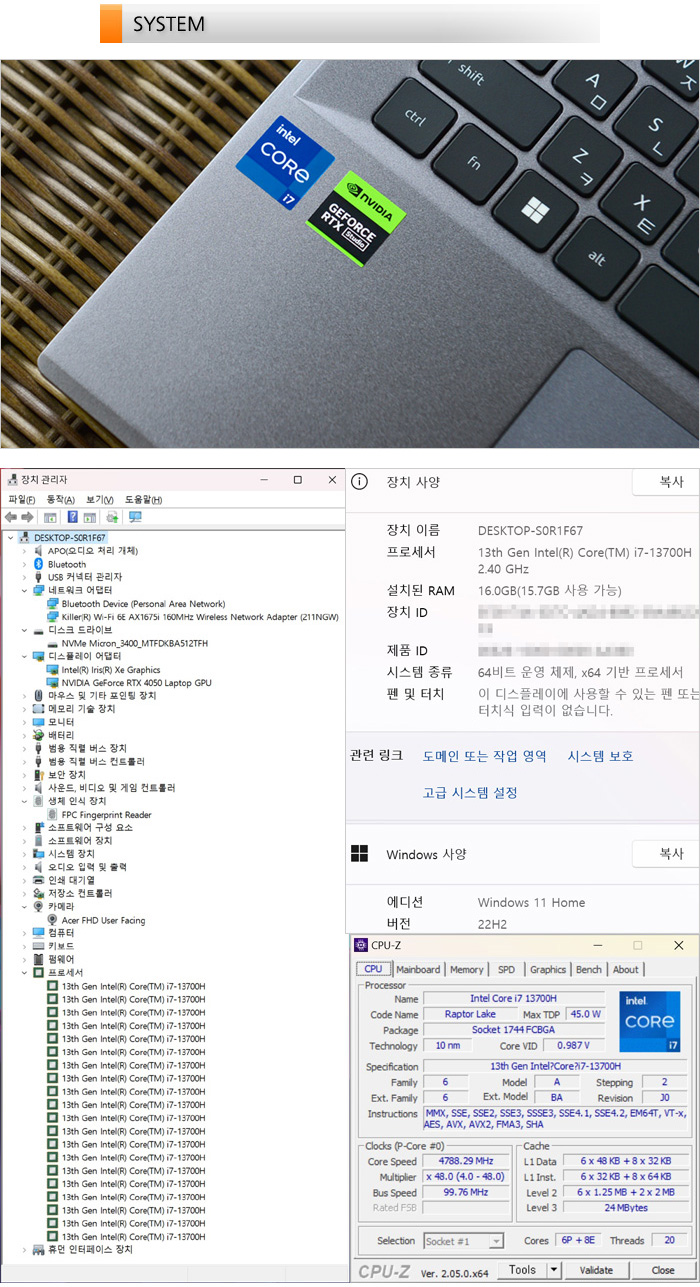
Task: Click the Acer FHD User Facing camera
Action: pyautogui.click(x=103, y=920)
